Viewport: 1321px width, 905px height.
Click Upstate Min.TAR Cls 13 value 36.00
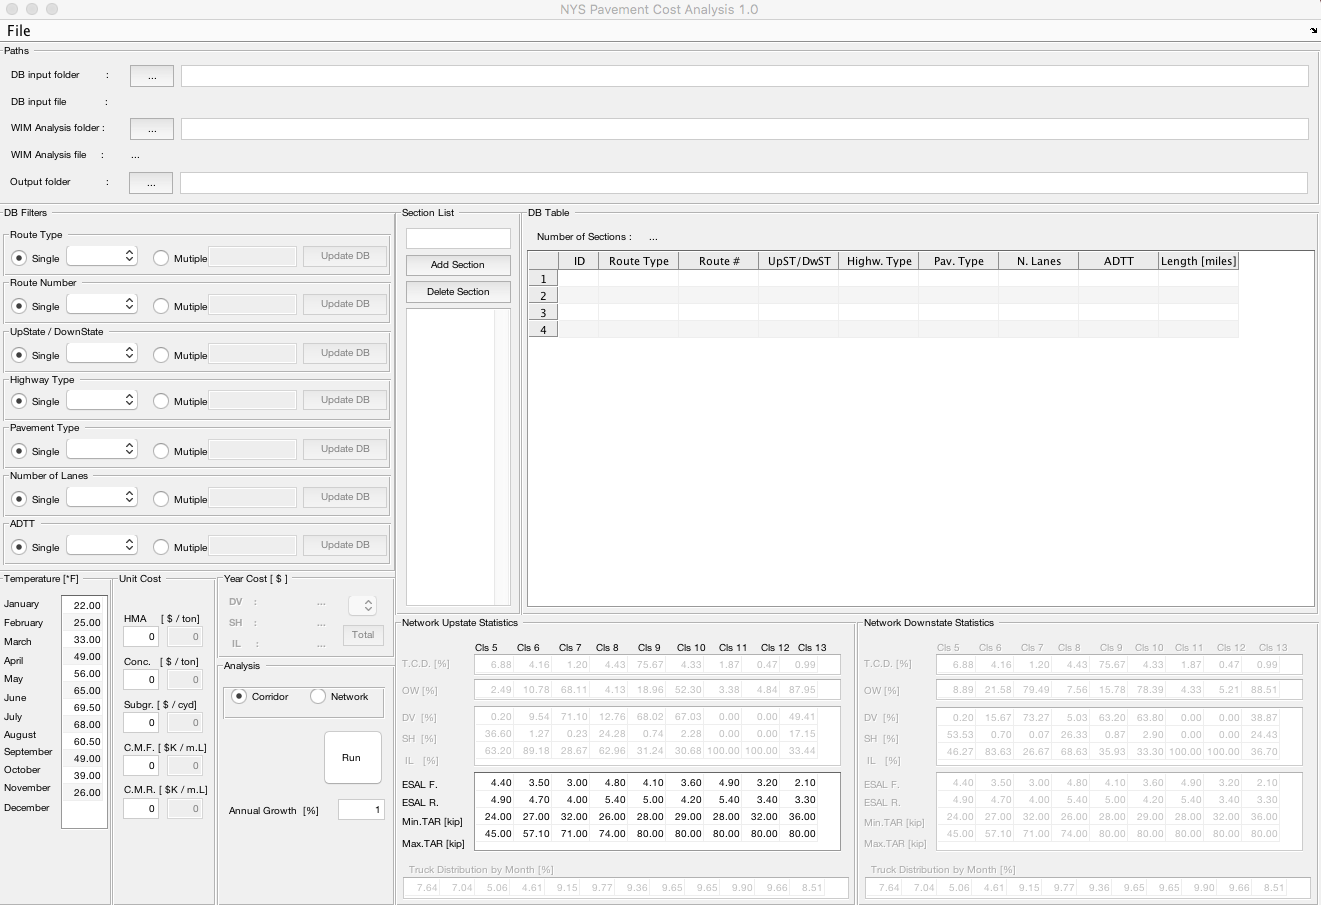coord(801,817)
